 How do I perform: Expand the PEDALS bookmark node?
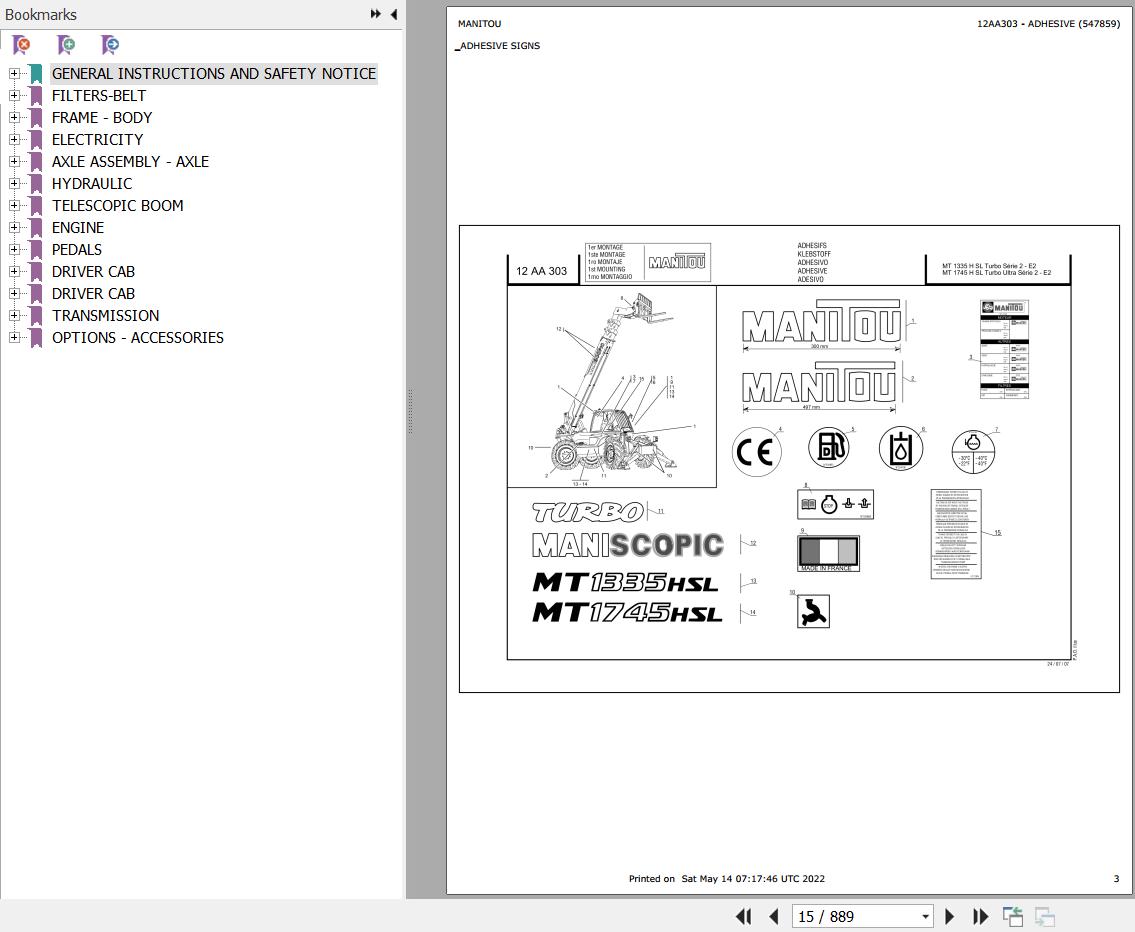[x=14, y=250]
